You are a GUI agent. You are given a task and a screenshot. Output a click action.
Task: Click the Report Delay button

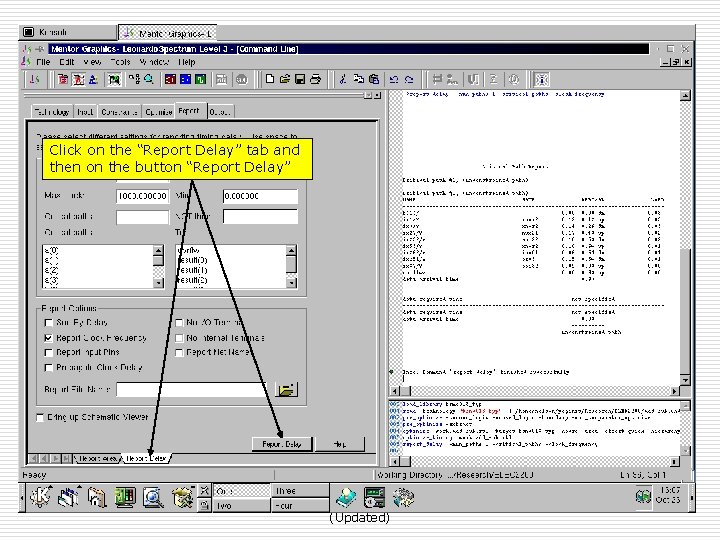(x=281, y=444)
